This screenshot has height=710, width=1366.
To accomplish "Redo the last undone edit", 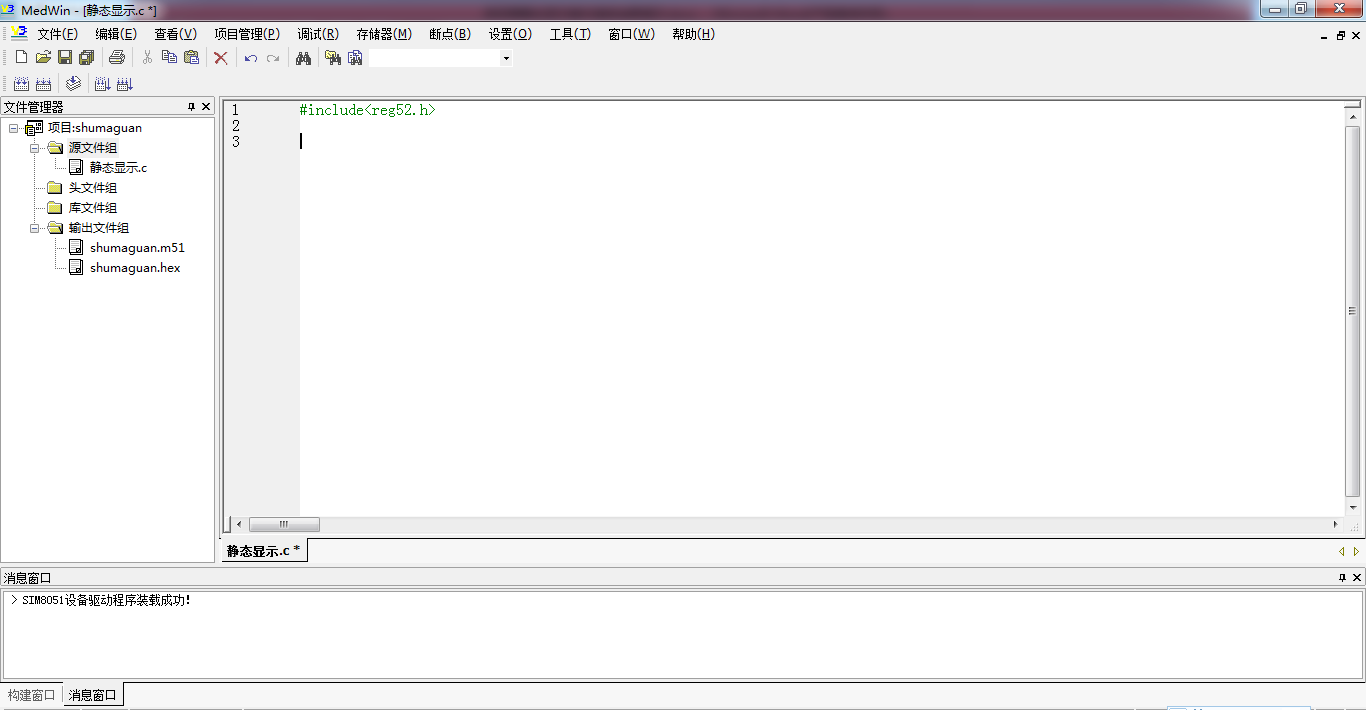I will (273, 58).
